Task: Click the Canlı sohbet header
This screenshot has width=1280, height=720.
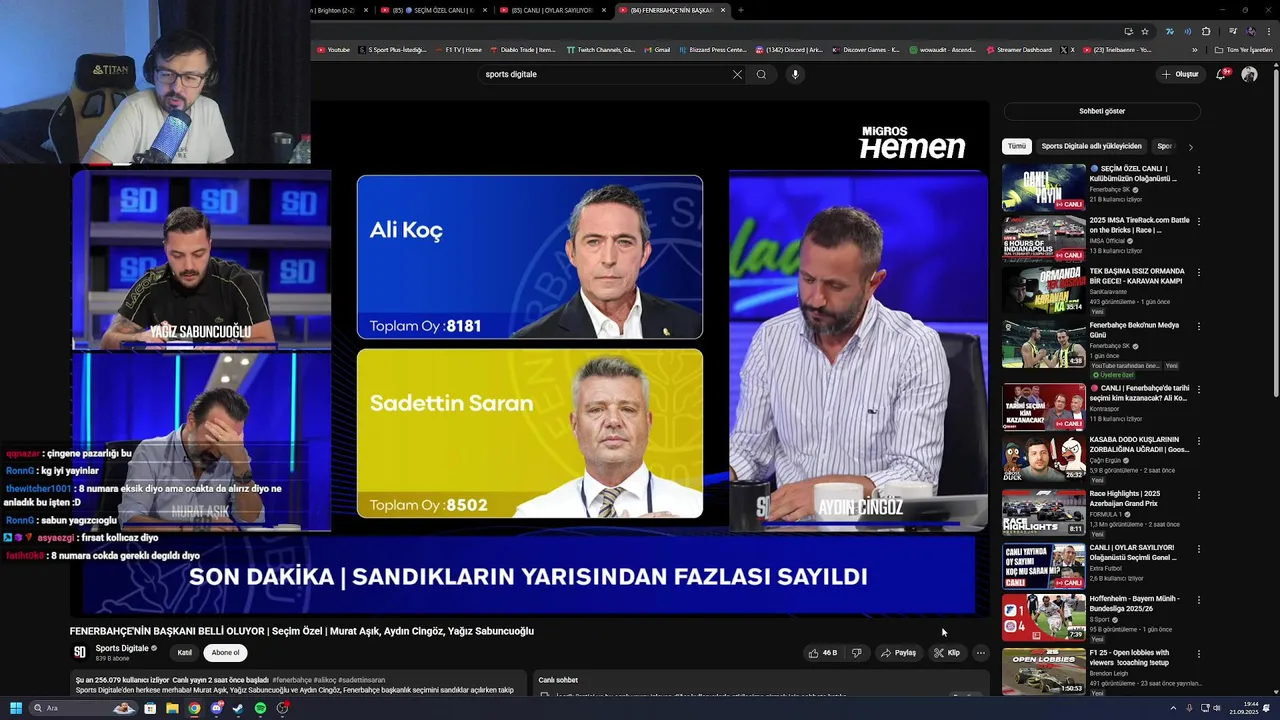Action: coord(558,680)
